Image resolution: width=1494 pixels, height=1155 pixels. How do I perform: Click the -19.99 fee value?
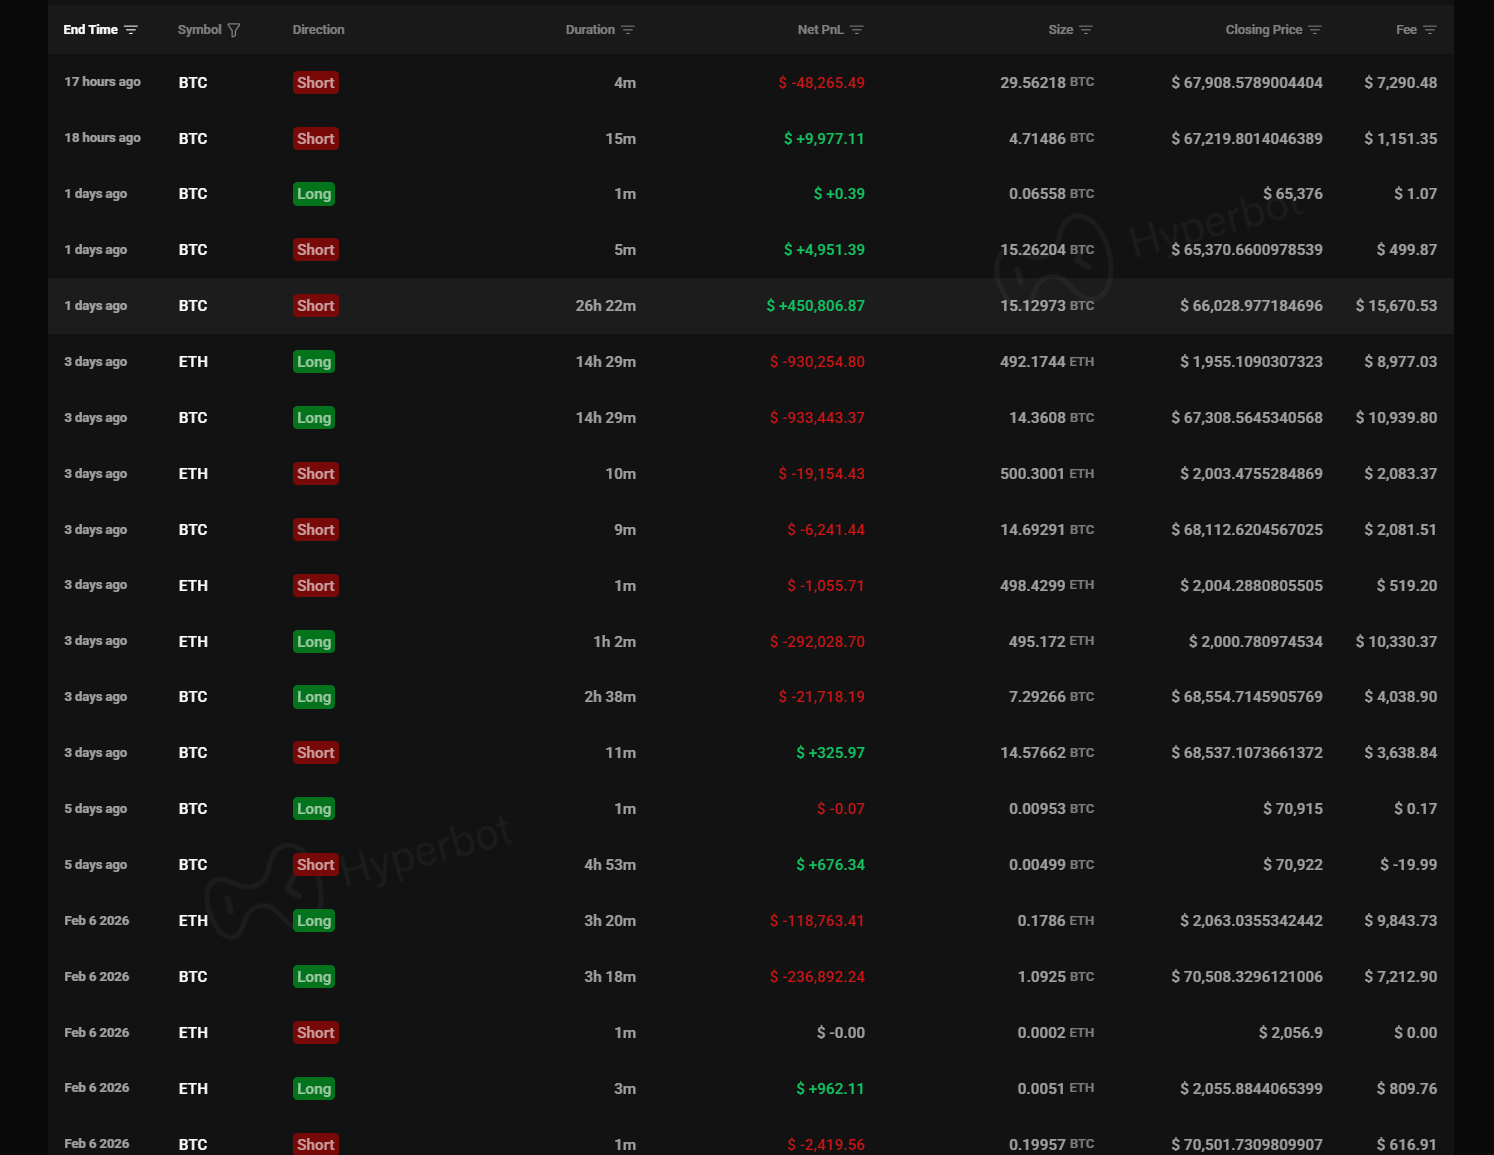click(1408, 865)
